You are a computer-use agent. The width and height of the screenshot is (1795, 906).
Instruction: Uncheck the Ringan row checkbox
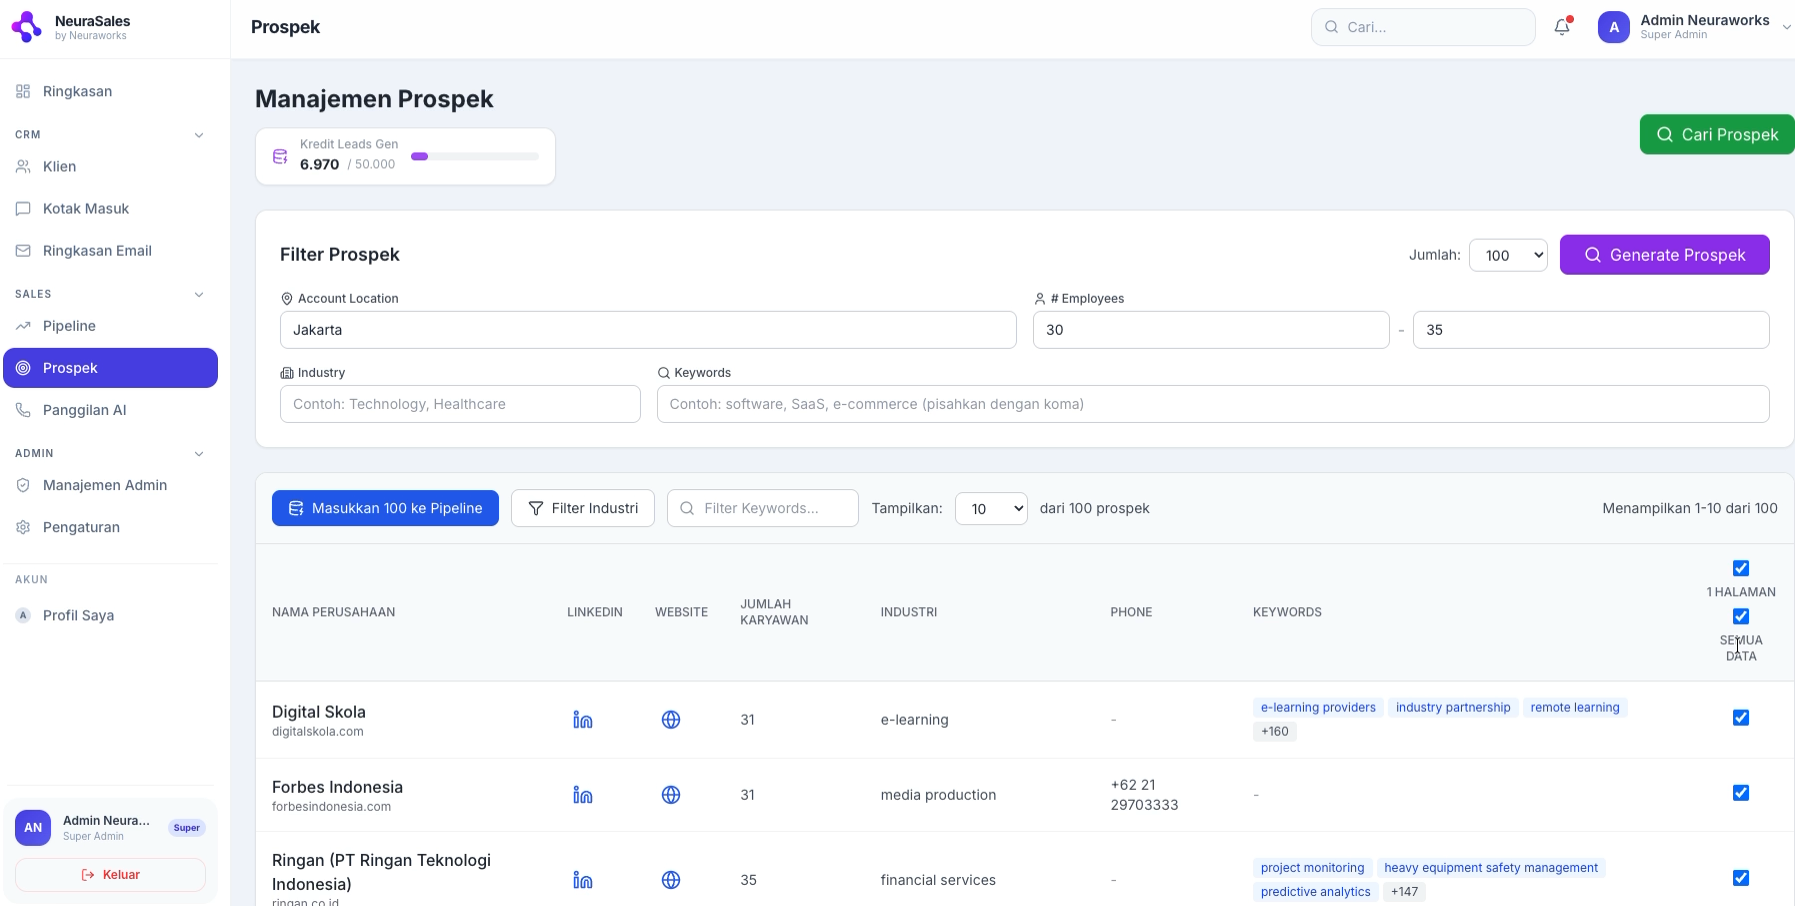(x=1741, y=878)
